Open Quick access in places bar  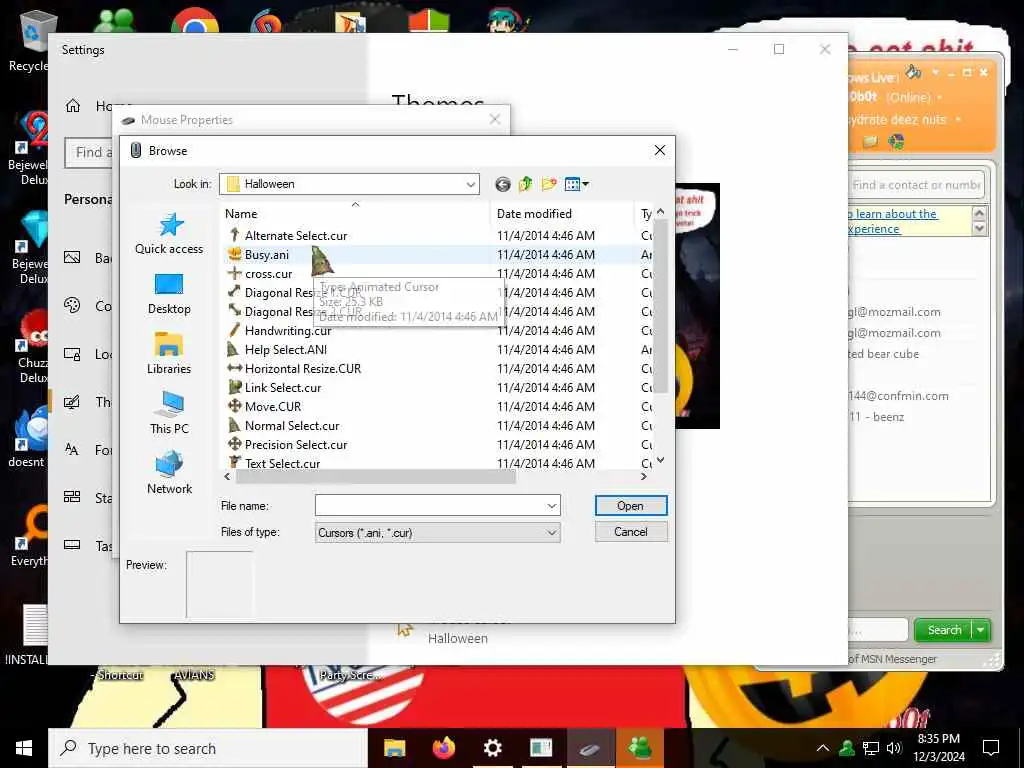[x=169, y=234]
